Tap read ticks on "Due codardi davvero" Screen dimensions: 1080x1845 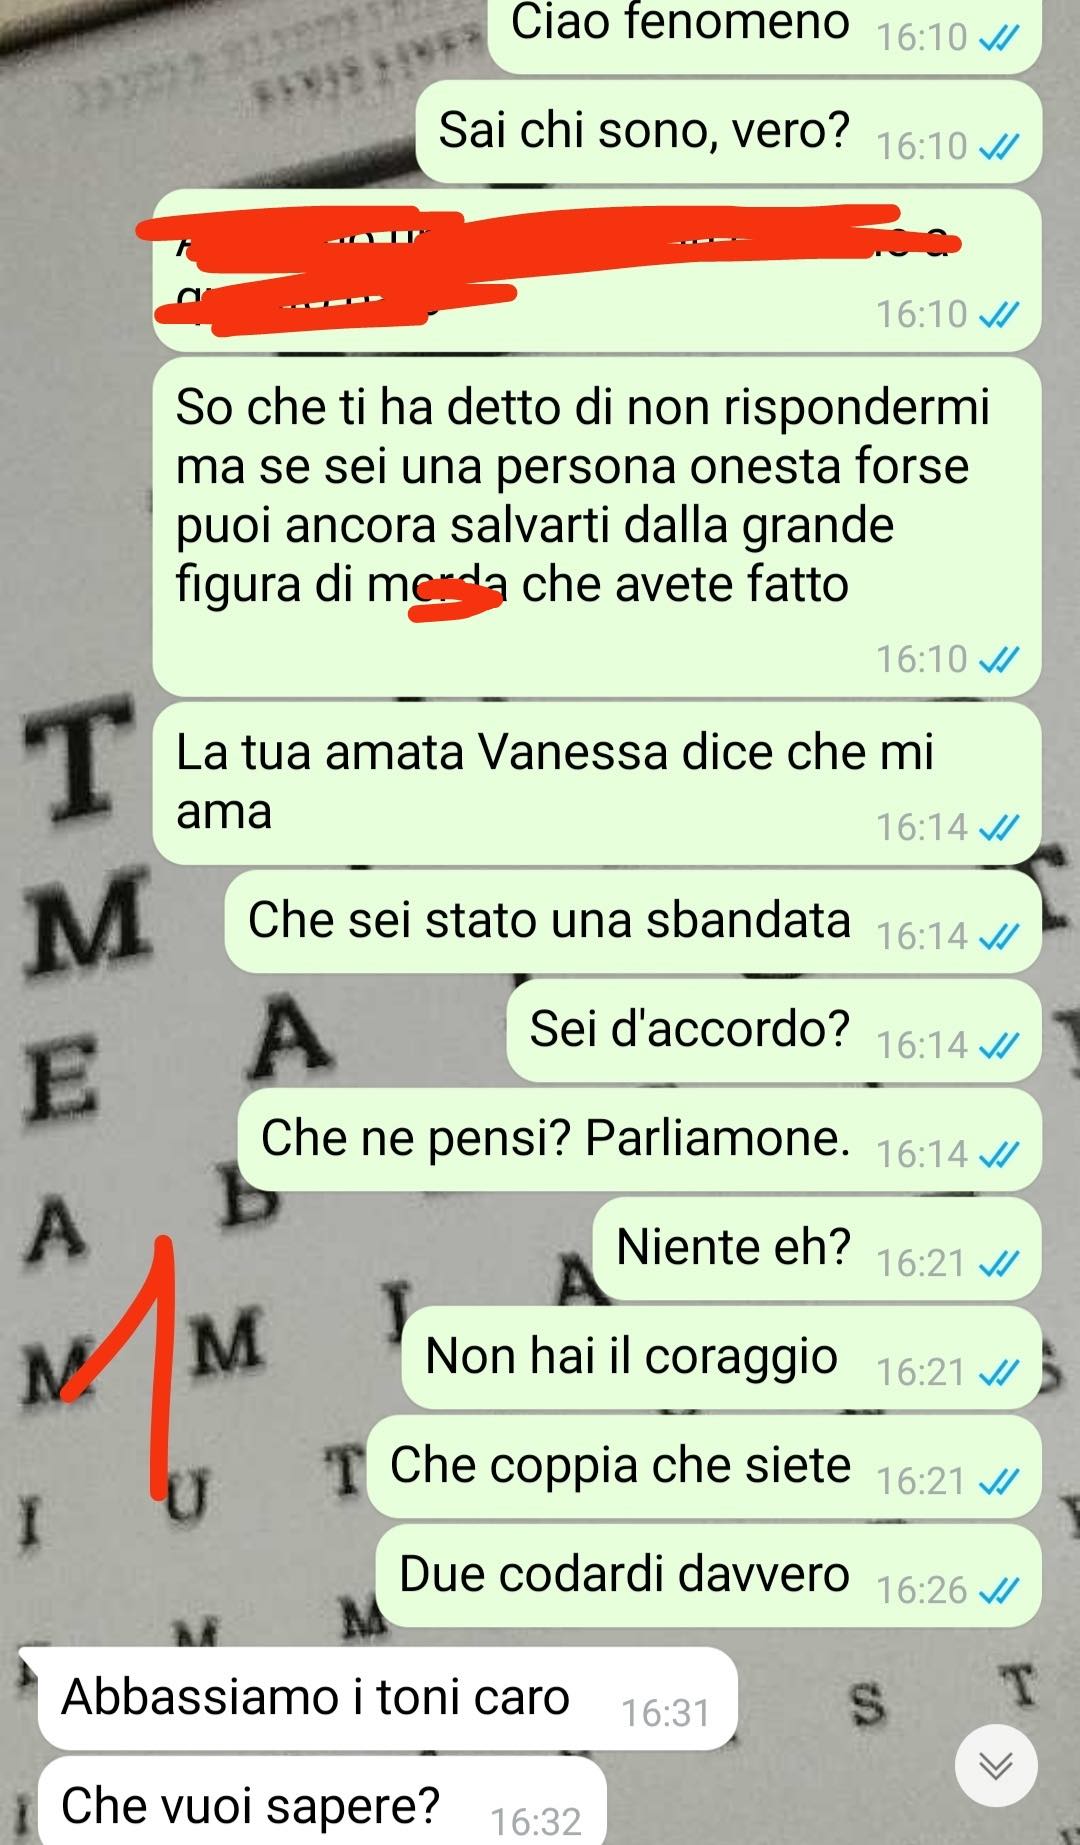click(998, 1590)
